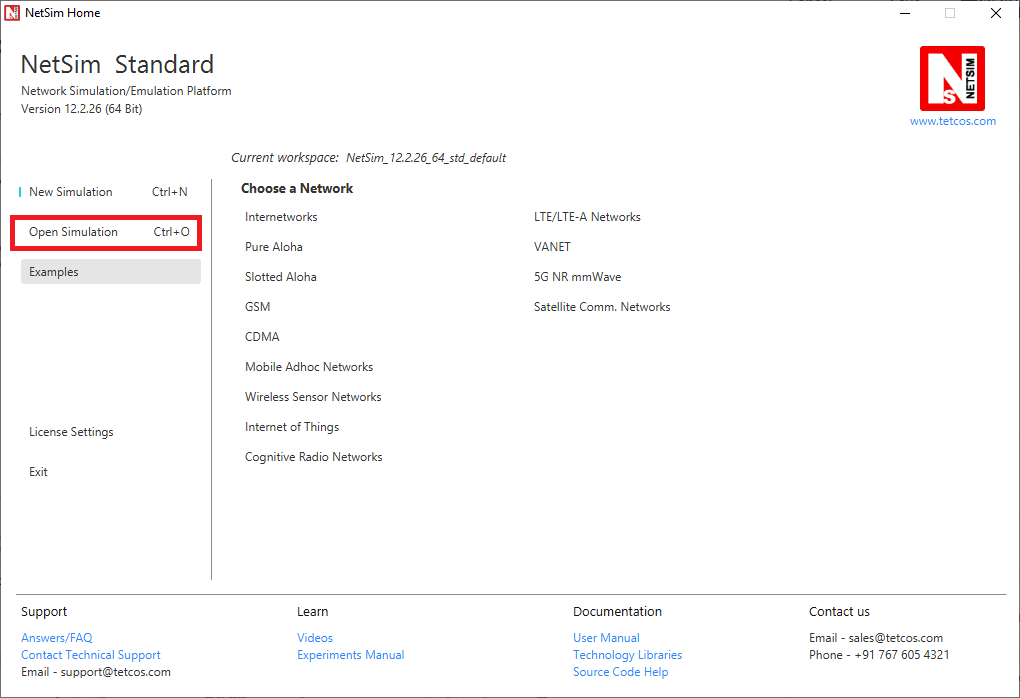
Task: Pick the CDMA network option
Action: click(262, 336)
